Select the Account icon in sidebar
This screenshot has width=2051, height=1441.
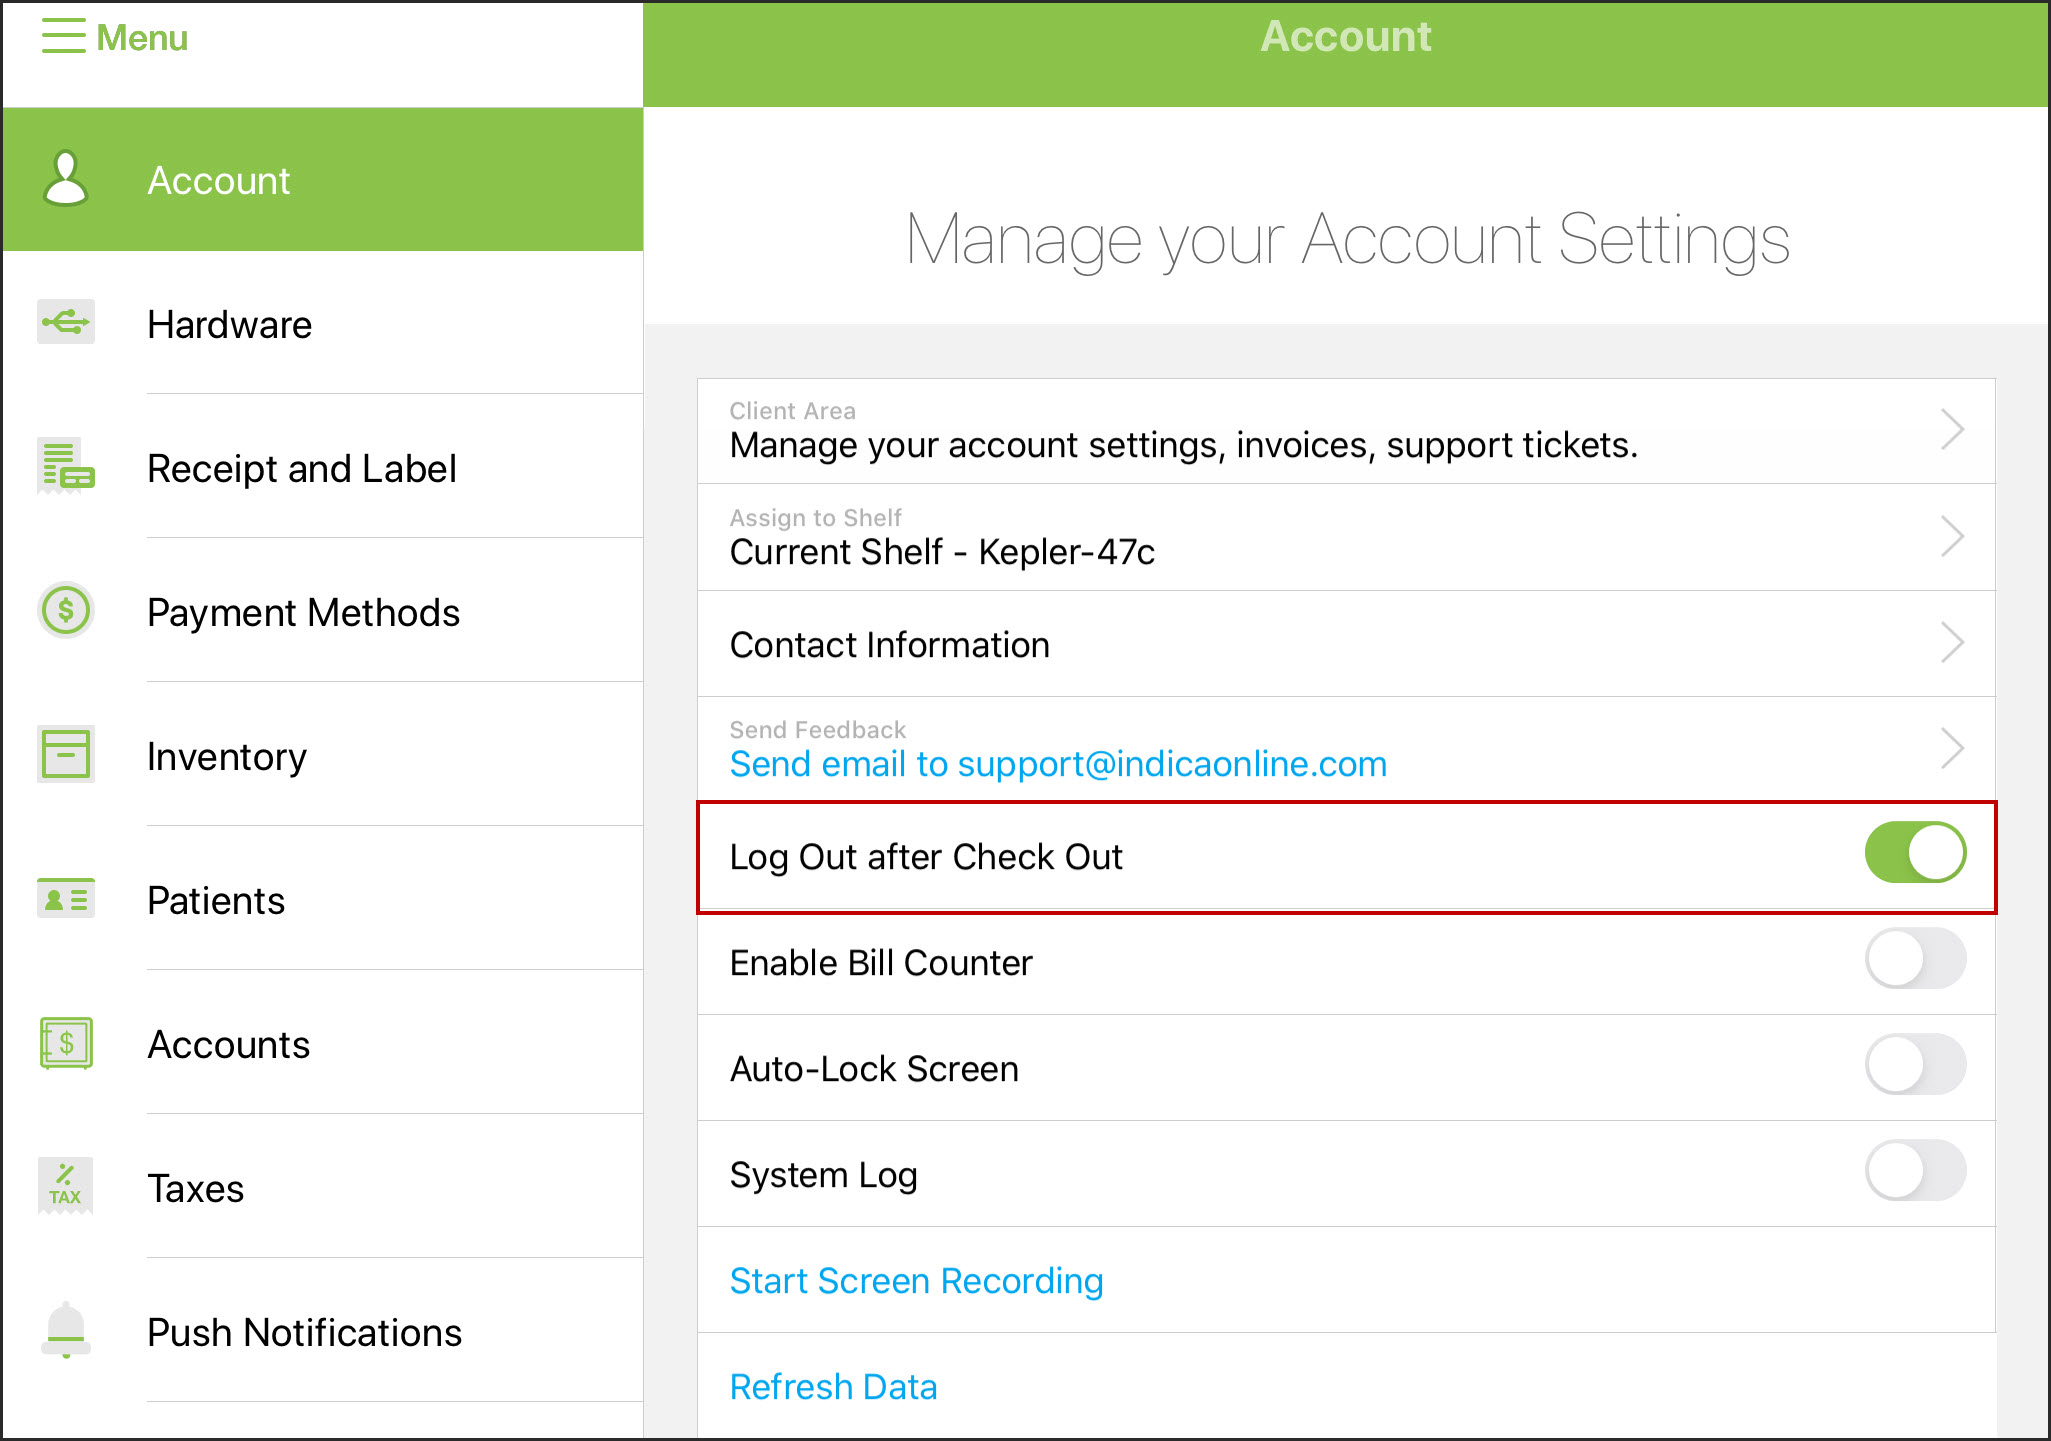[x=66, y=180]
